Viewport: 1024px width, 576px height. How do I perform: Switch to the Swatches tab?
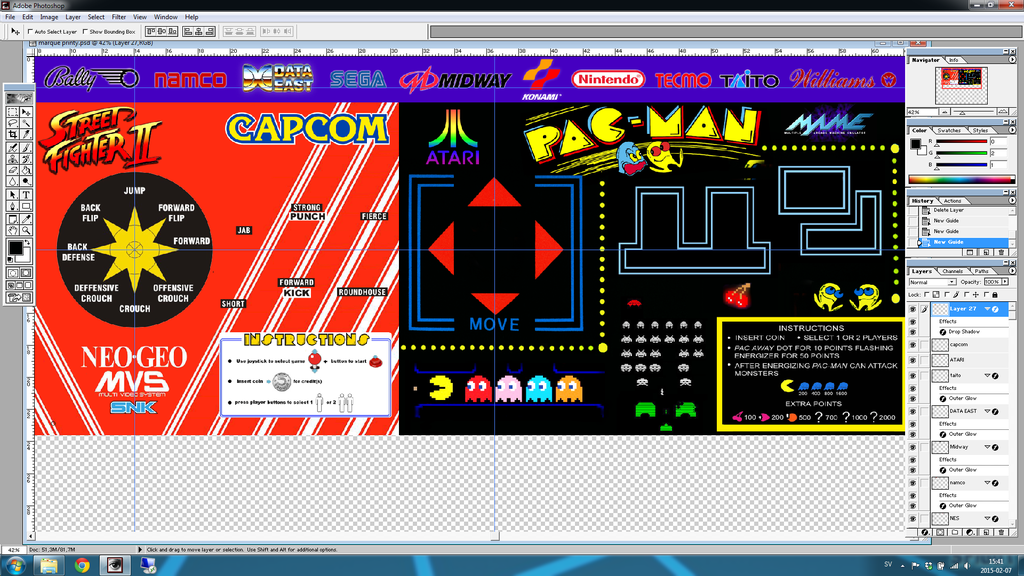(949, 131)
